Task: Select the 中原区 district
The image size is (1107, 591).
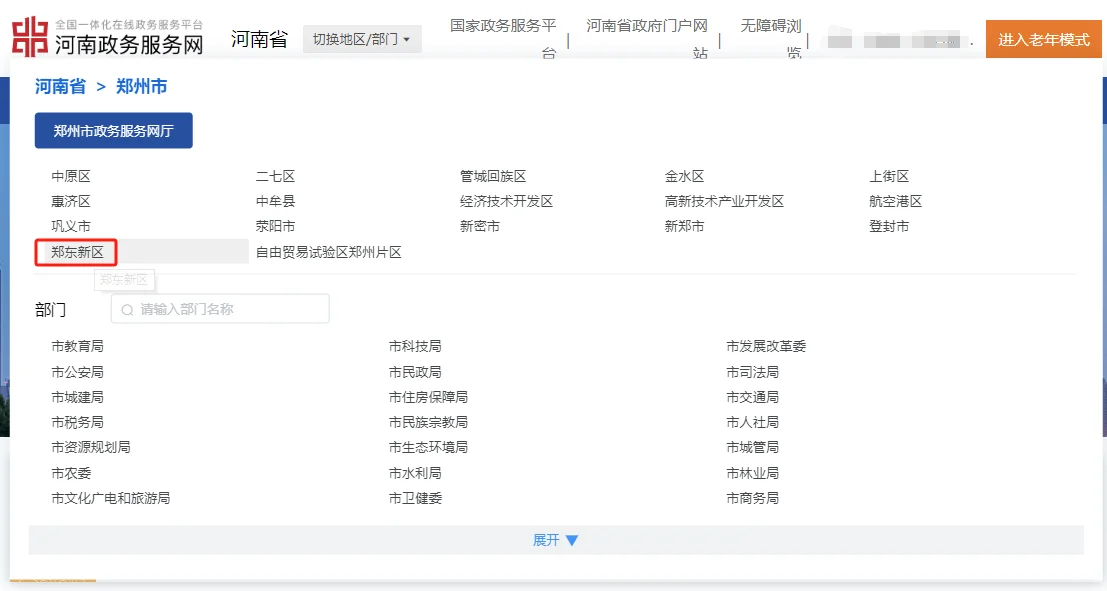Action: tap(71, 177)
